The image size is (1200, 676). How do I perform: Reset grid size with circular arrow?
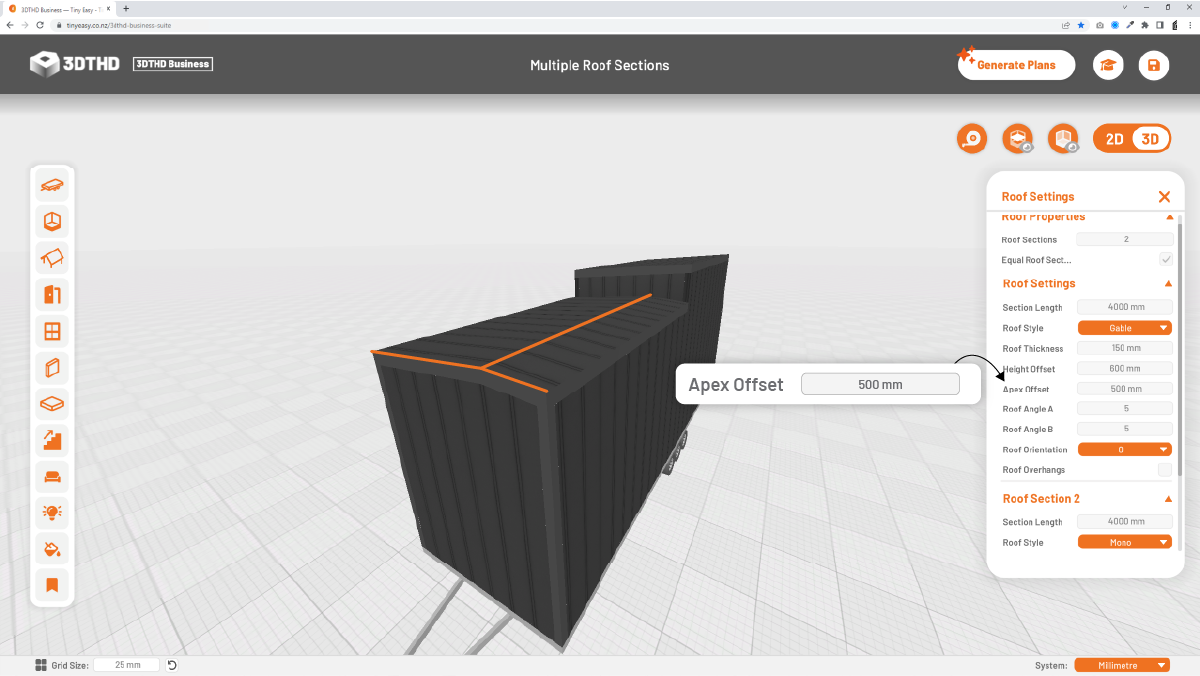[172, 665]
